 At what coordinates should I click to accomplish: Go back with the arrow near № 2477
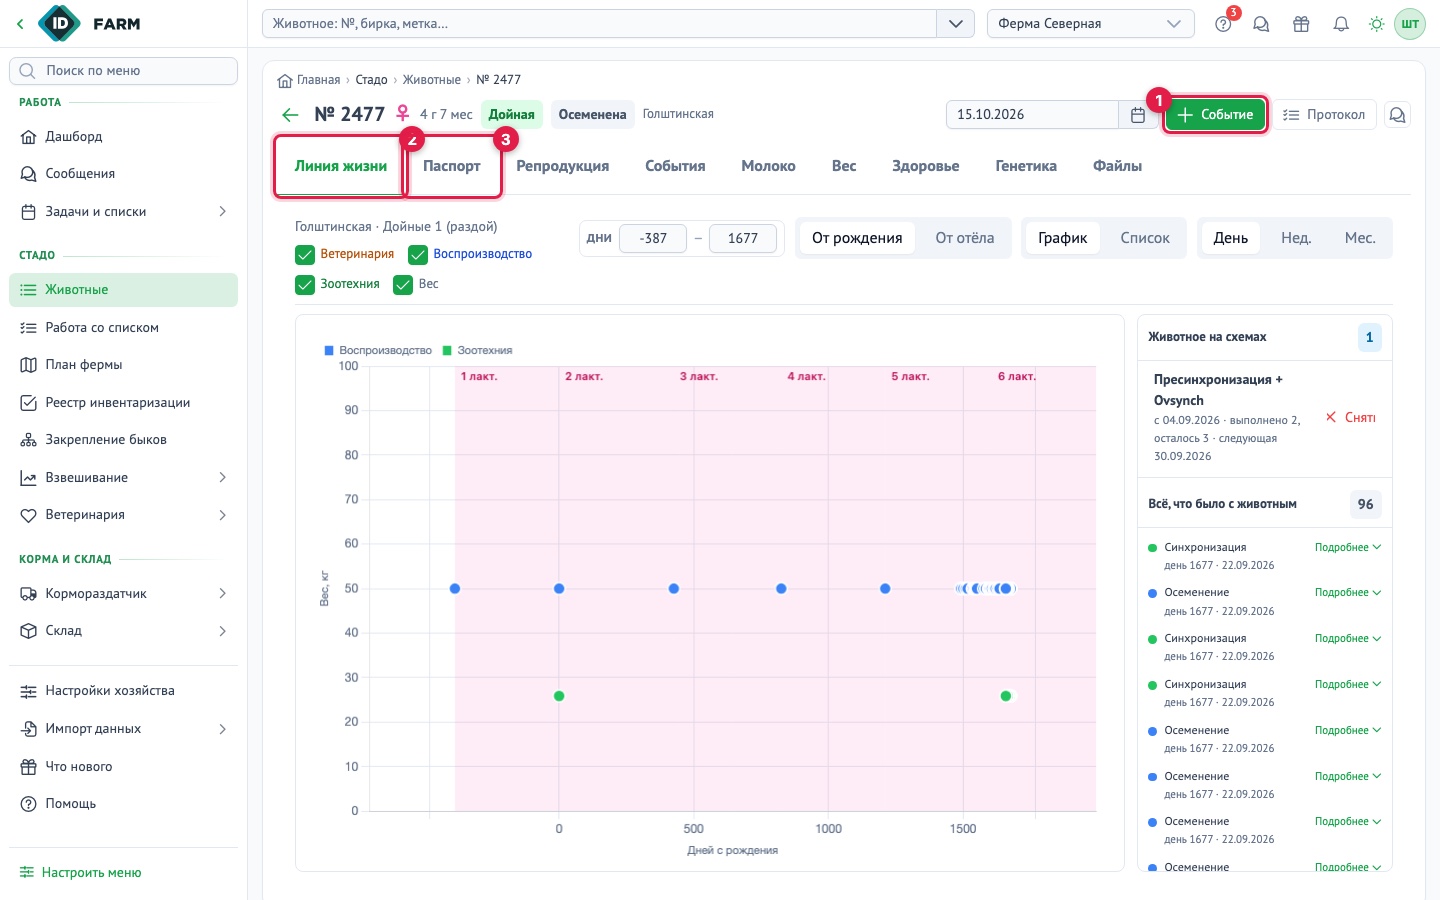coord(290,115)
